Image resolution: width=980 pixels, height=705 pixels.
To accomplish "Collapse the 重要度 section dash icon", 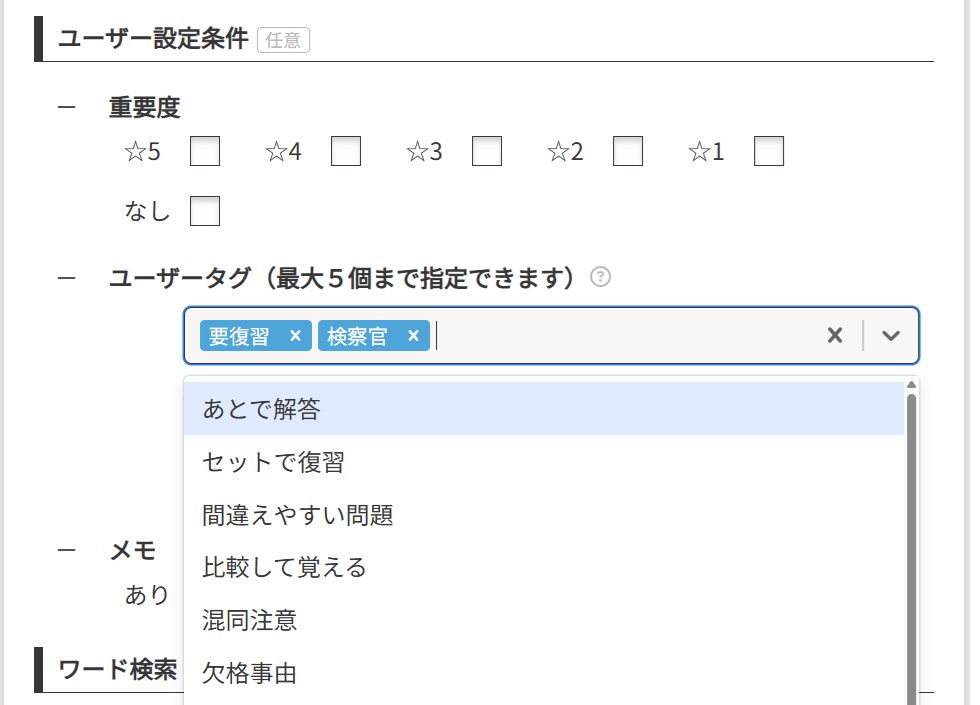I will click(x=67, y=107).
